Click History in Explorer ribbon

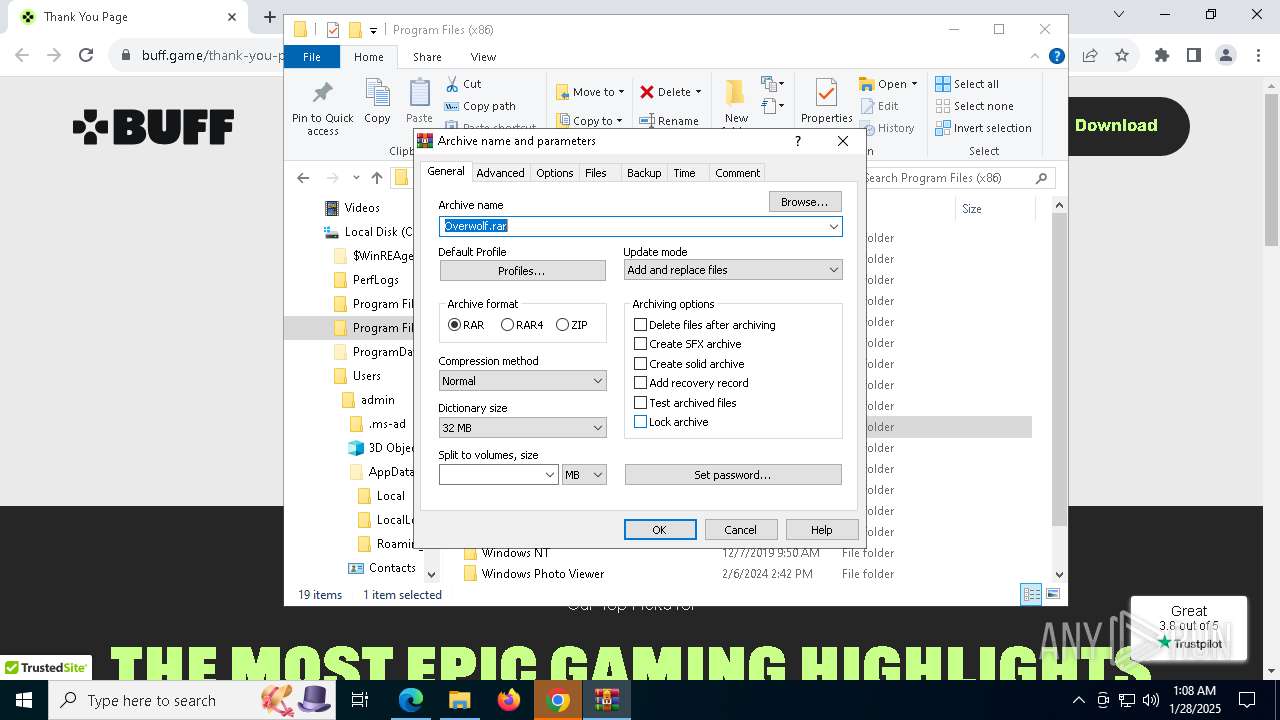point(886,128)
